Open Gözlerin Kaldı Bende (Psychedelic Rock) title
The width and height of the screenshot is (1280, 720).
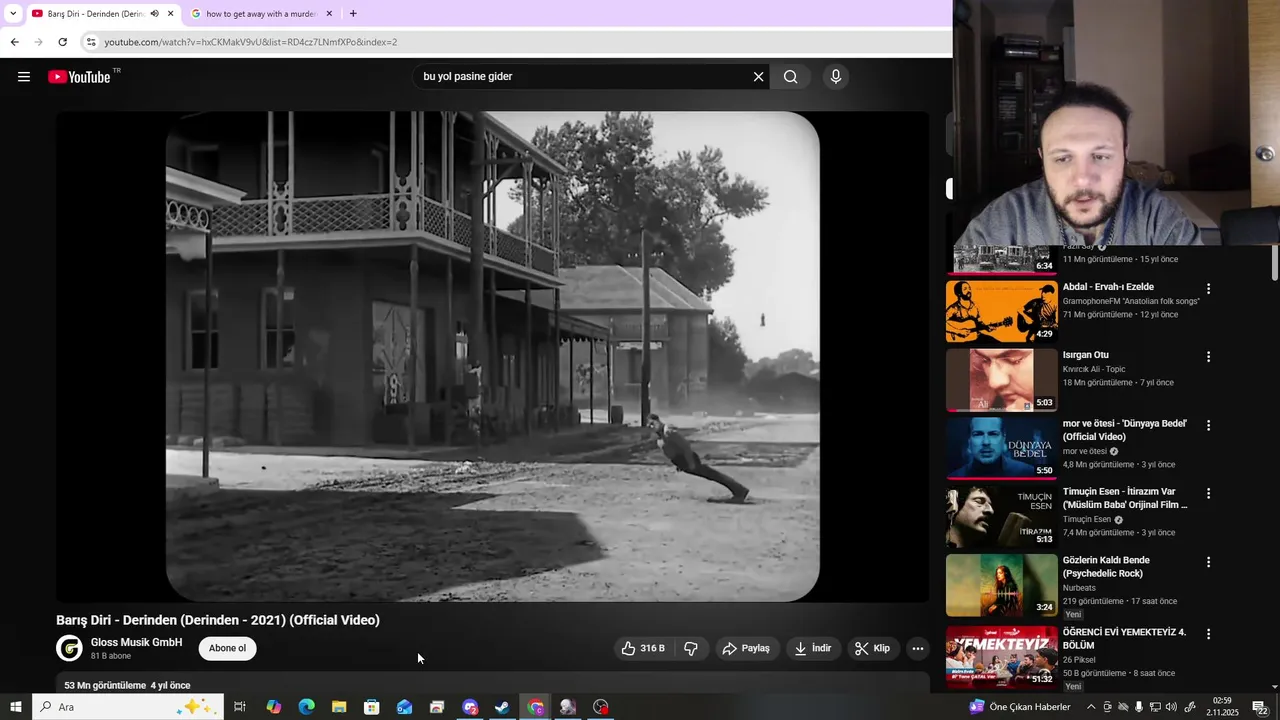point(1106,567)
